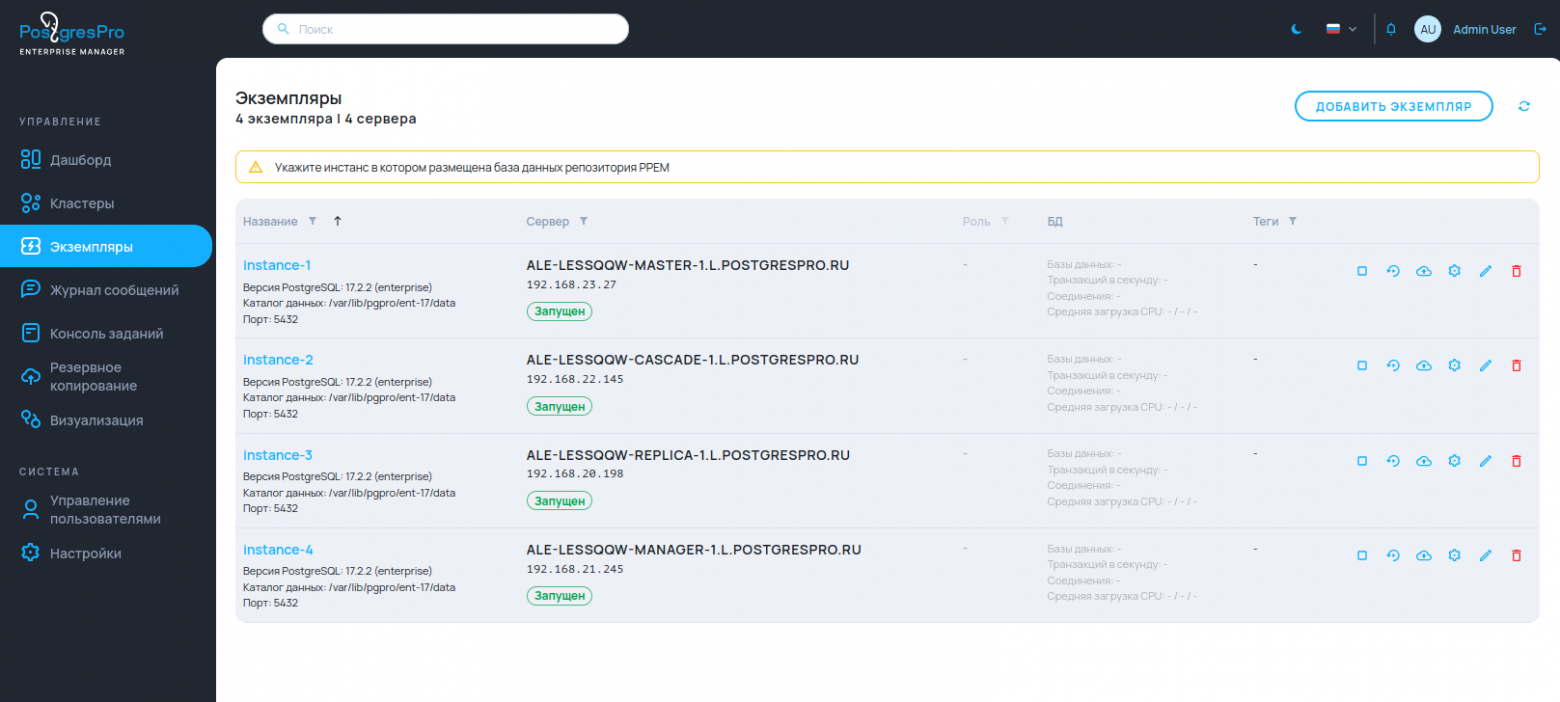Viewport: 1560px width, 702px height.
Task: Click the yellow PPEM repository warning banner
Action: coord(887,167)
